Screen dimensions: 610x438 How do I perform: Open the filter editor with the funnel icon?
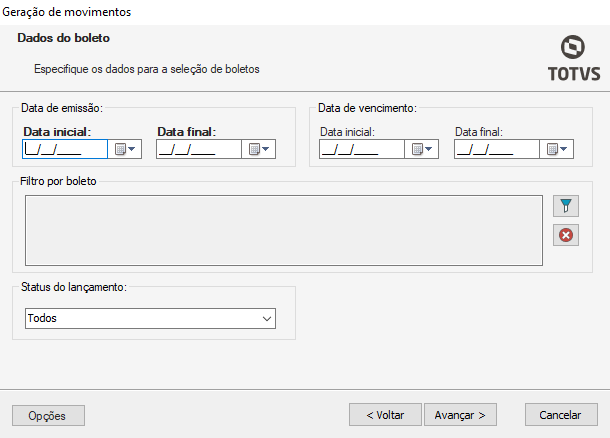click(x=566, y=206)
